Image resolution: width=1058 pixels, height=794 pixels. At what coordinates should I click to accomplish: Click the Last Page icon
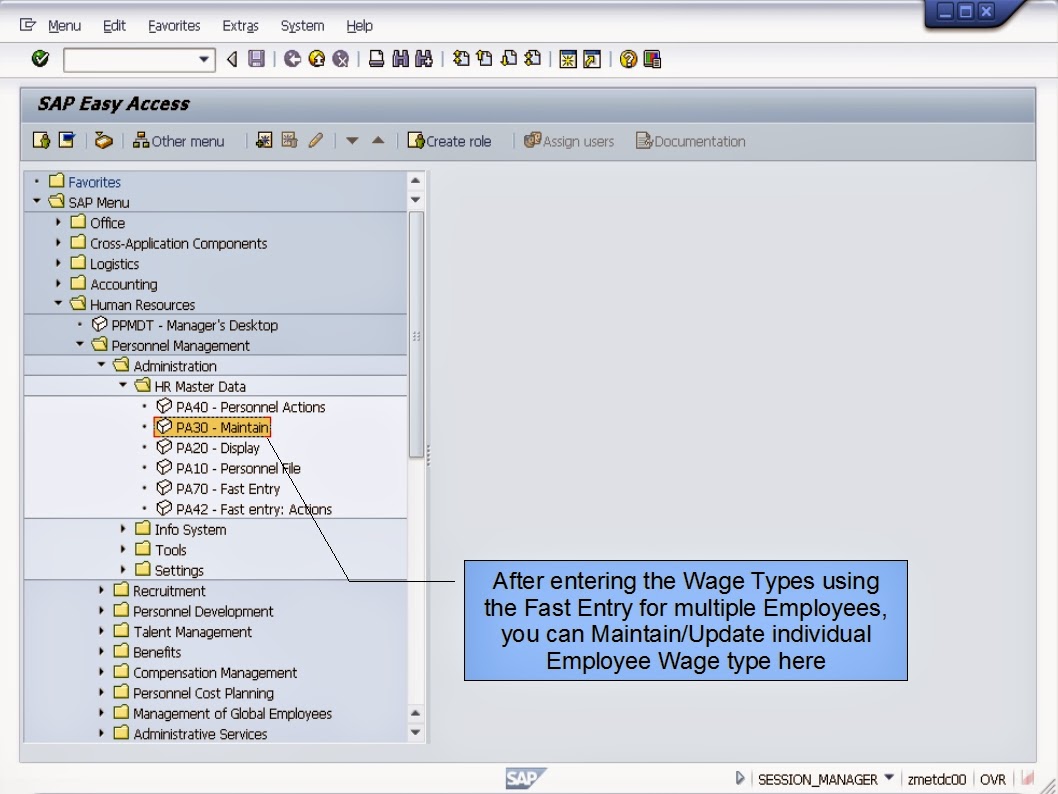click(x=532, y=59)
